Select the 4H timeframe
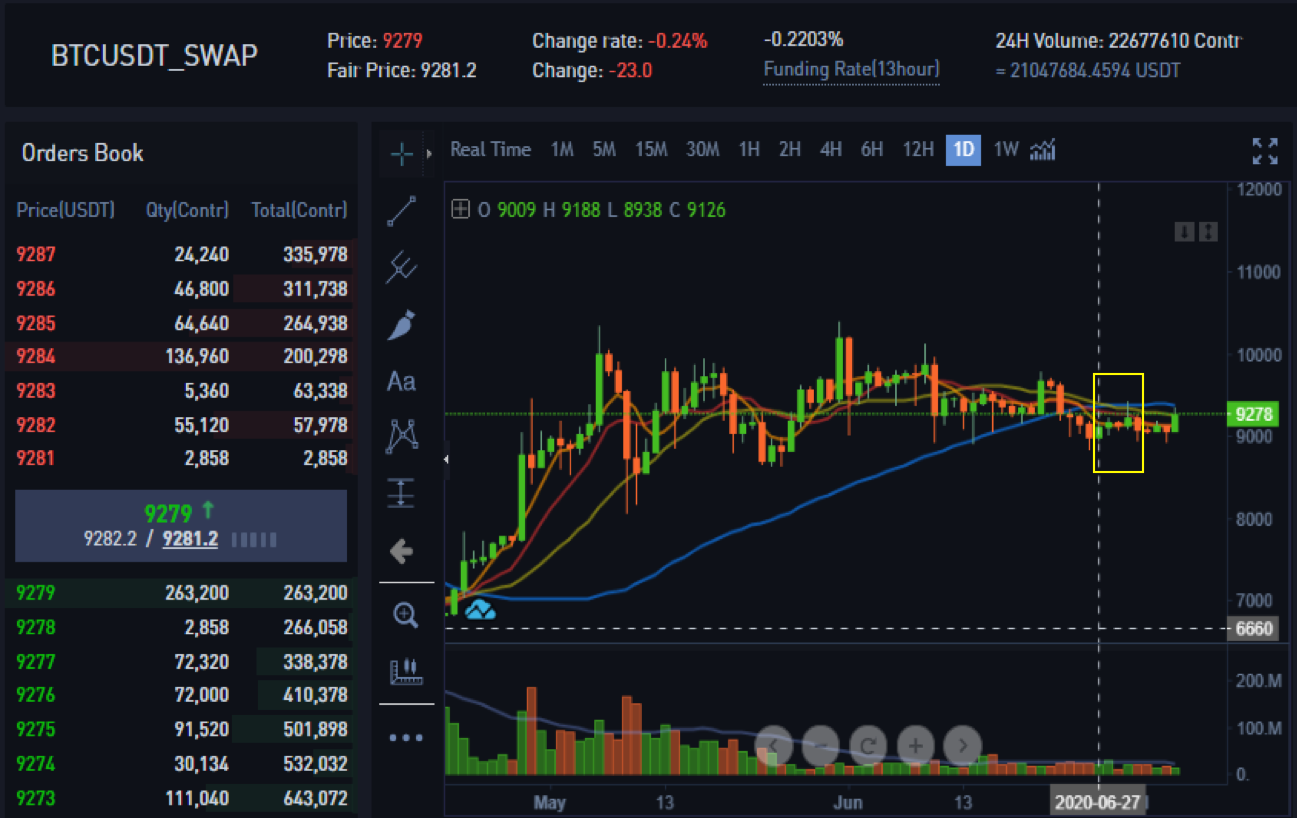Viewport: 1297px width, 818px height. pyautogui.click(x=831, y=150)
